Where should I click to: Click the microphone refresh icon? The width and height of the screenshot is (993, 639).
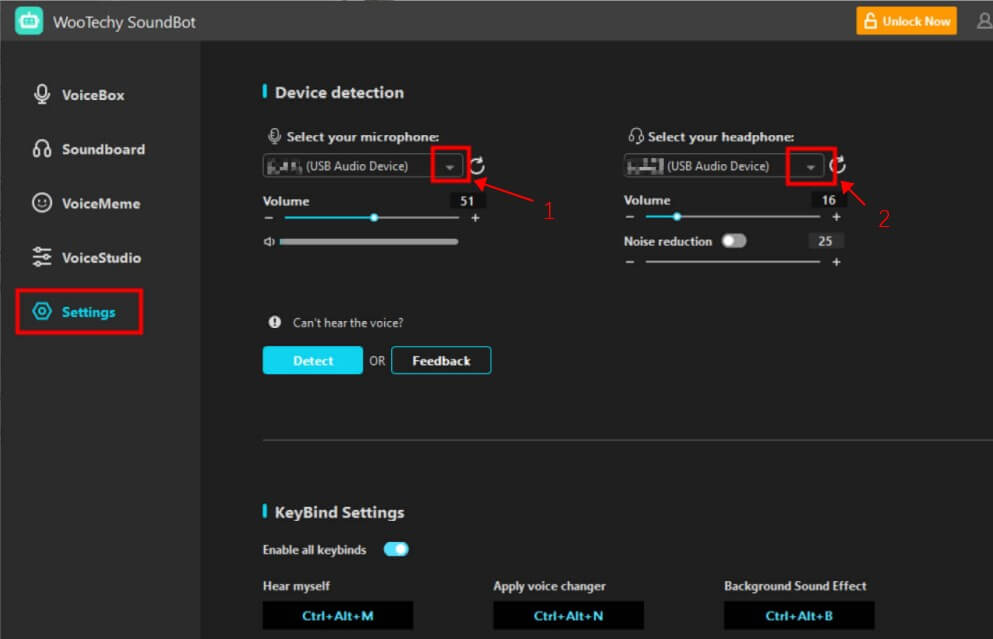tap(477, 166)
